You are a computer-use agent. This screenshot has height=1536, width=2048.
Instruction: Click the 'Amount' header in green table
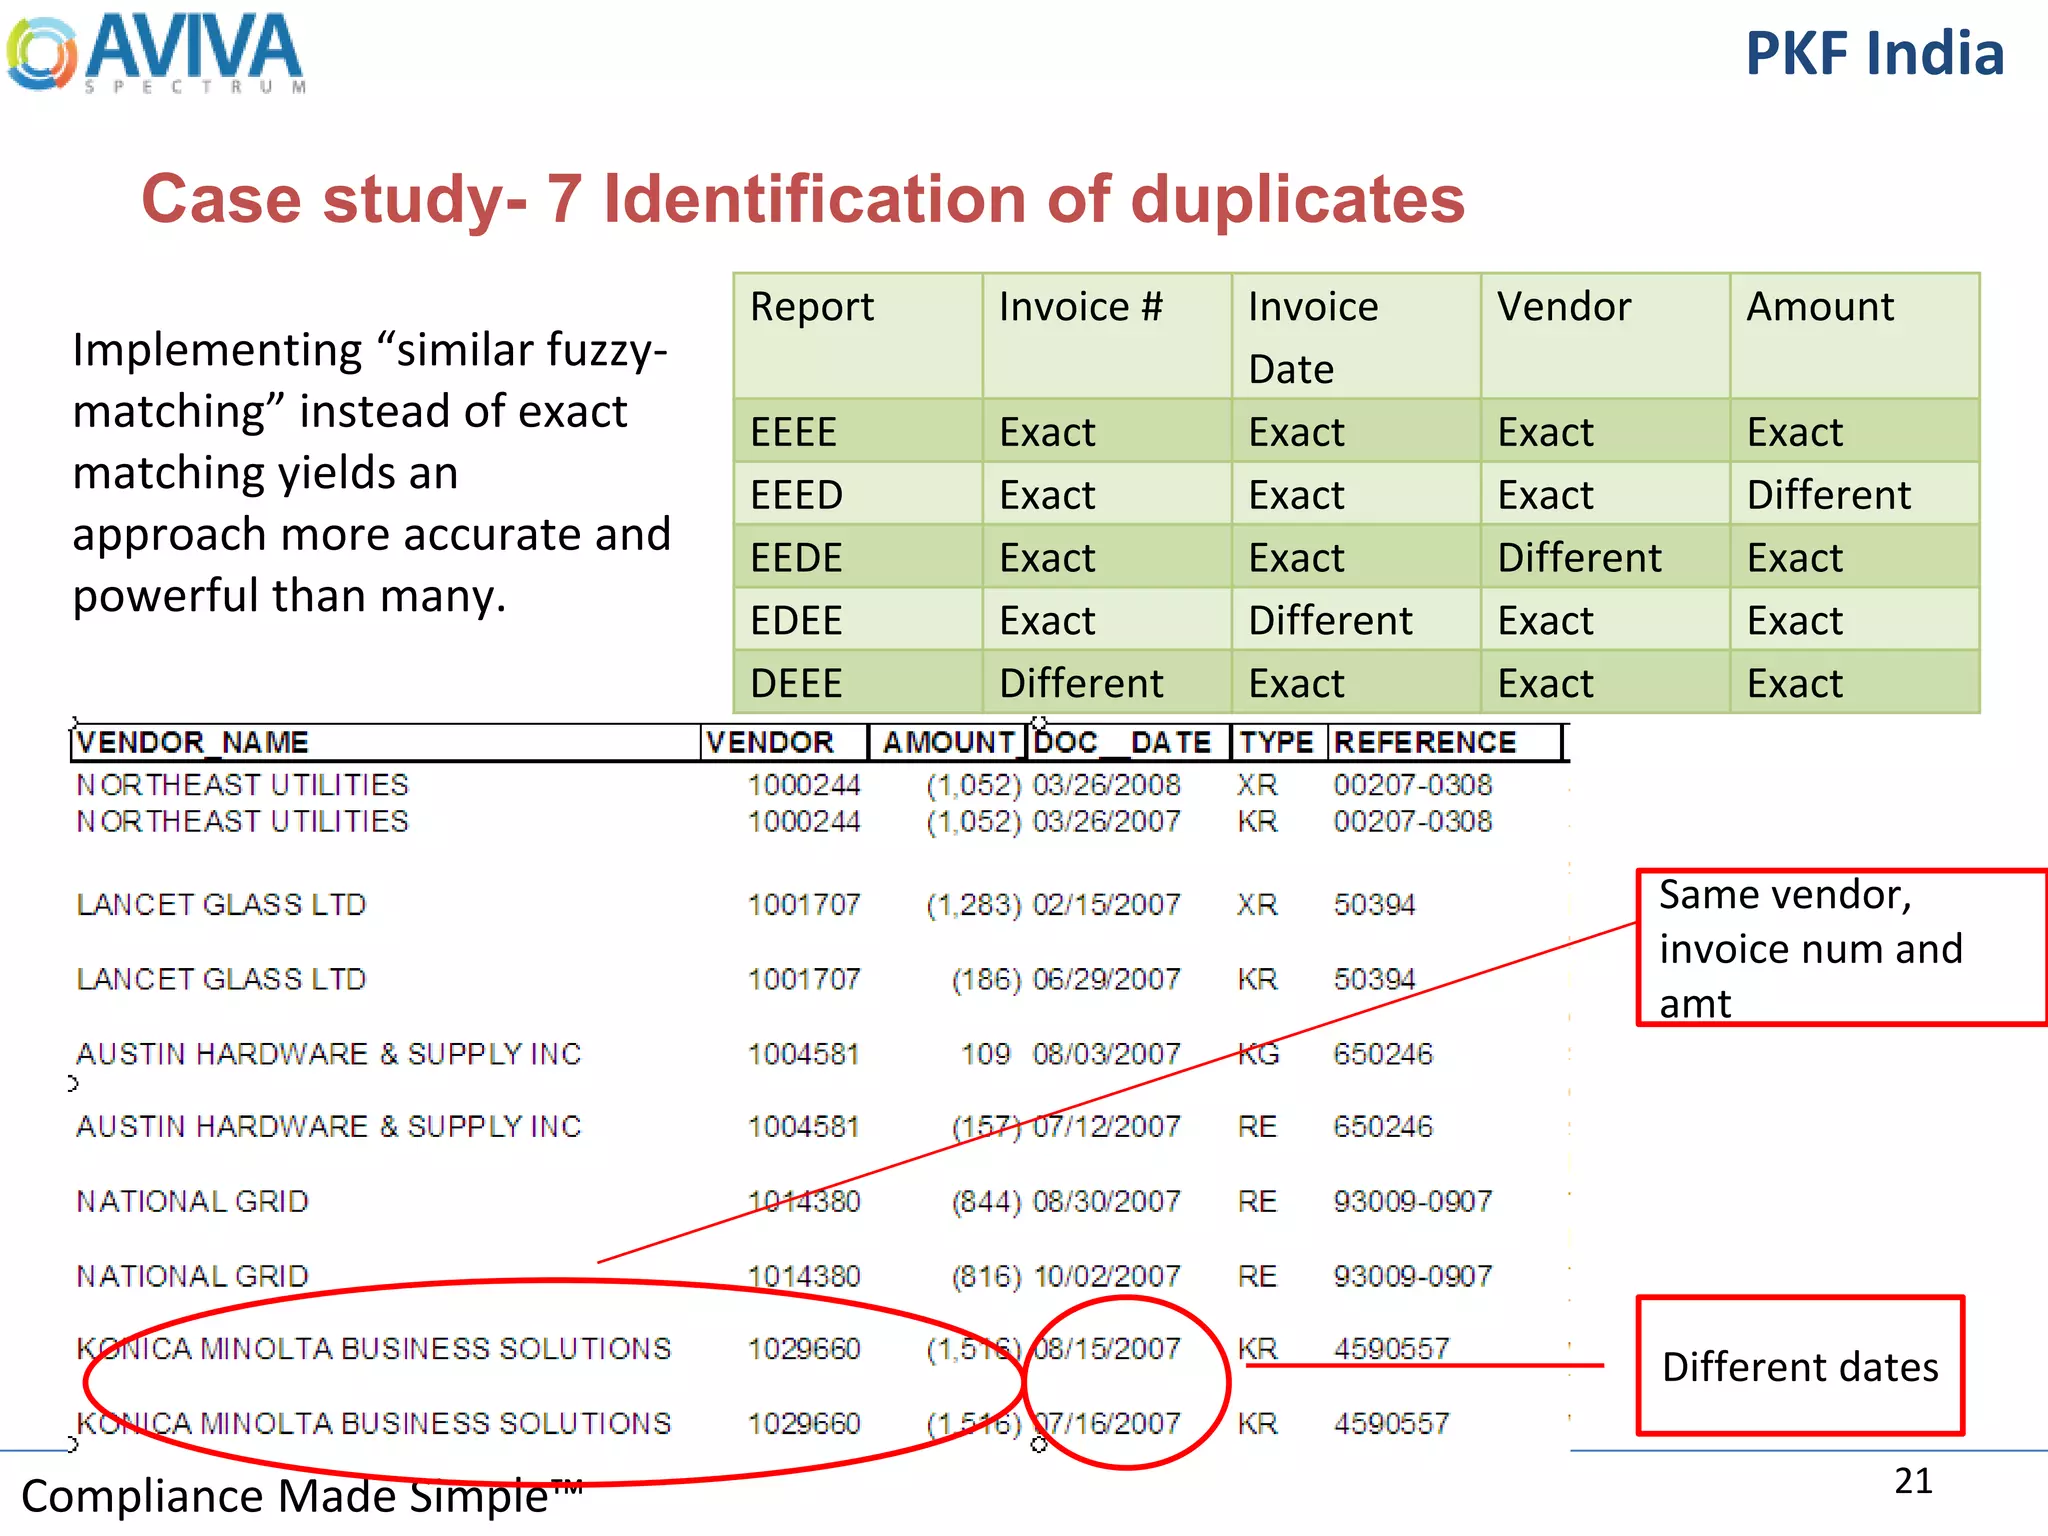click(x=1854, y=336)
